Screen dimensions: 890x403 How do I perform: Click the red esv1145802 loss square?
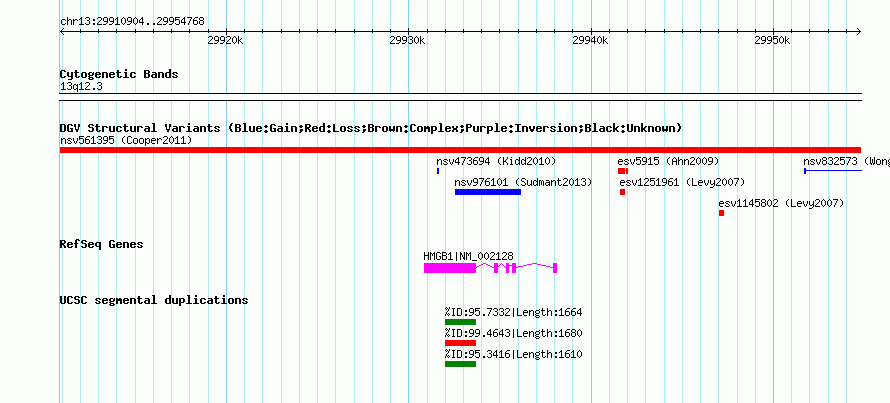point(721,213)
